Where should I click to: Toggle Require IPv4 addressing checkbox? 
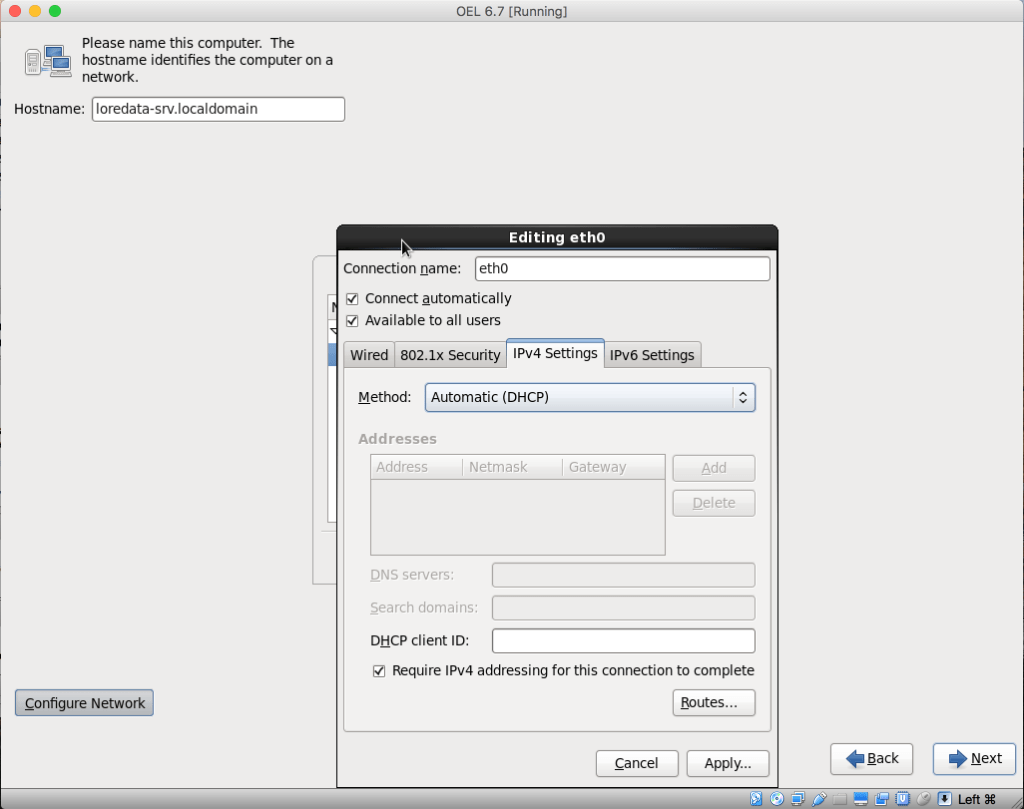pyautogui.click(x=379, y=671)
